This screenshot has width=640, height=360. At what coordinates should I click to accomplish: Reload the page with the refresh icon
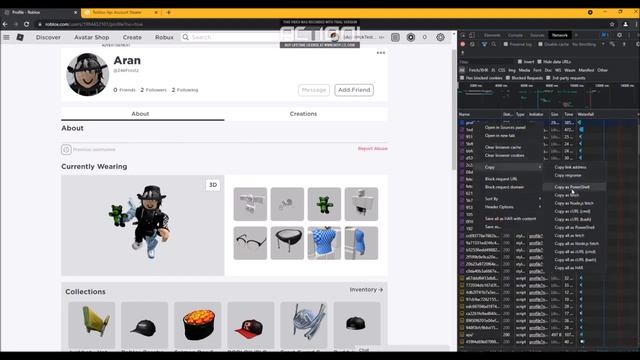click(x=27, y=24)
